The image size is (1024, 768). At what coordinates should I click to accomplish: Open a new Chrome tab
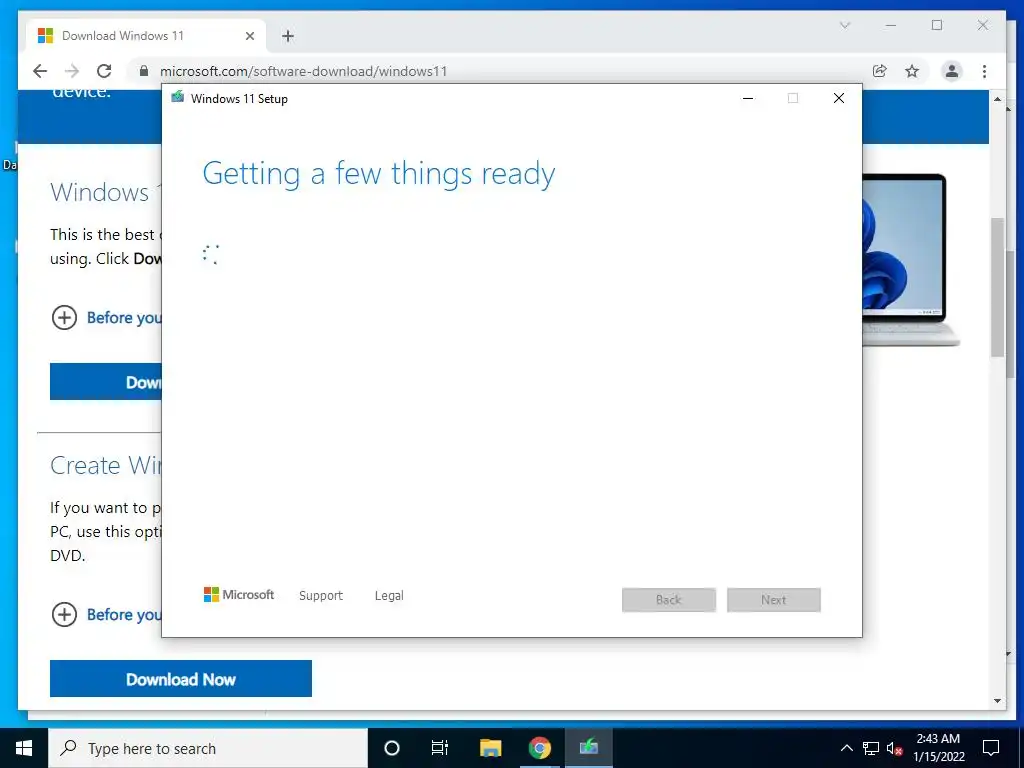[x=288, y=36]
